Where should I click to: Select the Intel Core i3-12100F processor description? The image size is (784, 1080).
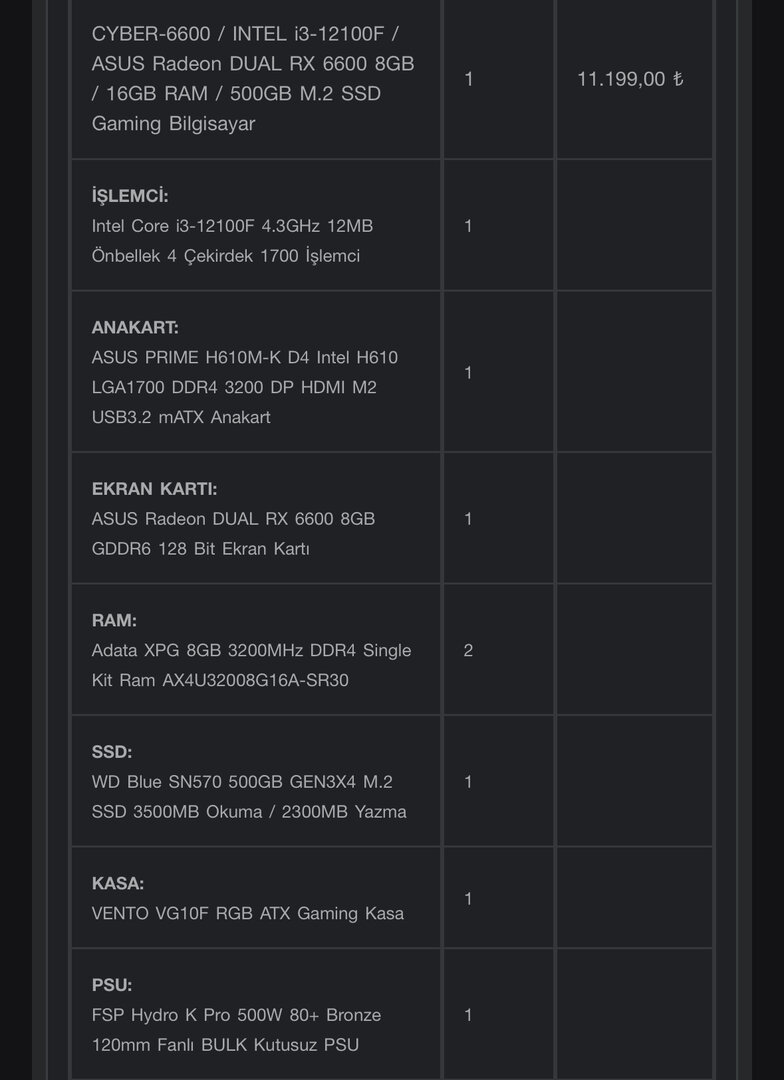232,241
